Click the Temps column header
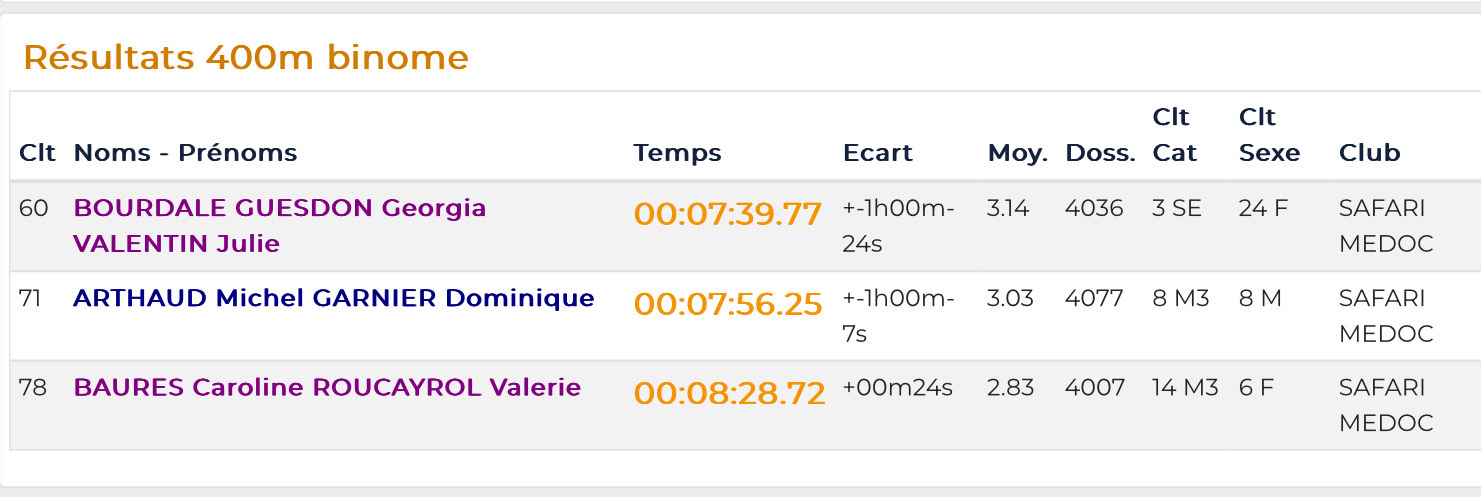1481x497 pixels. (677, 153)
